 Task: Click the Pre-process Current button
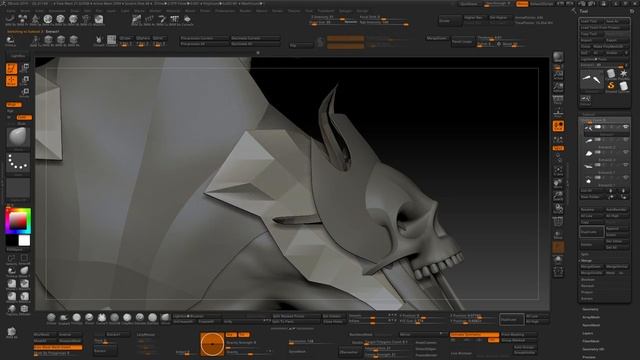[x=204, y=38]
